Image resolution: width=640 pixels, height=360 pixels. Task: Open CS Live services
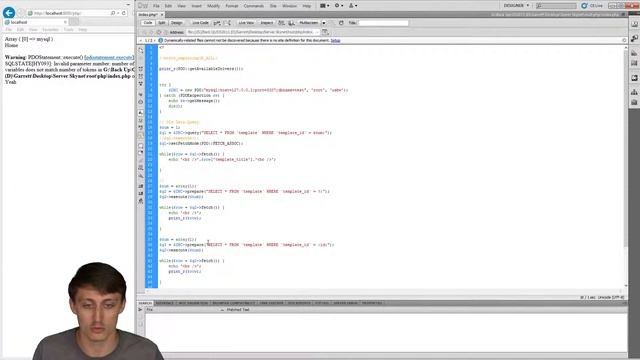pos(592,6)
